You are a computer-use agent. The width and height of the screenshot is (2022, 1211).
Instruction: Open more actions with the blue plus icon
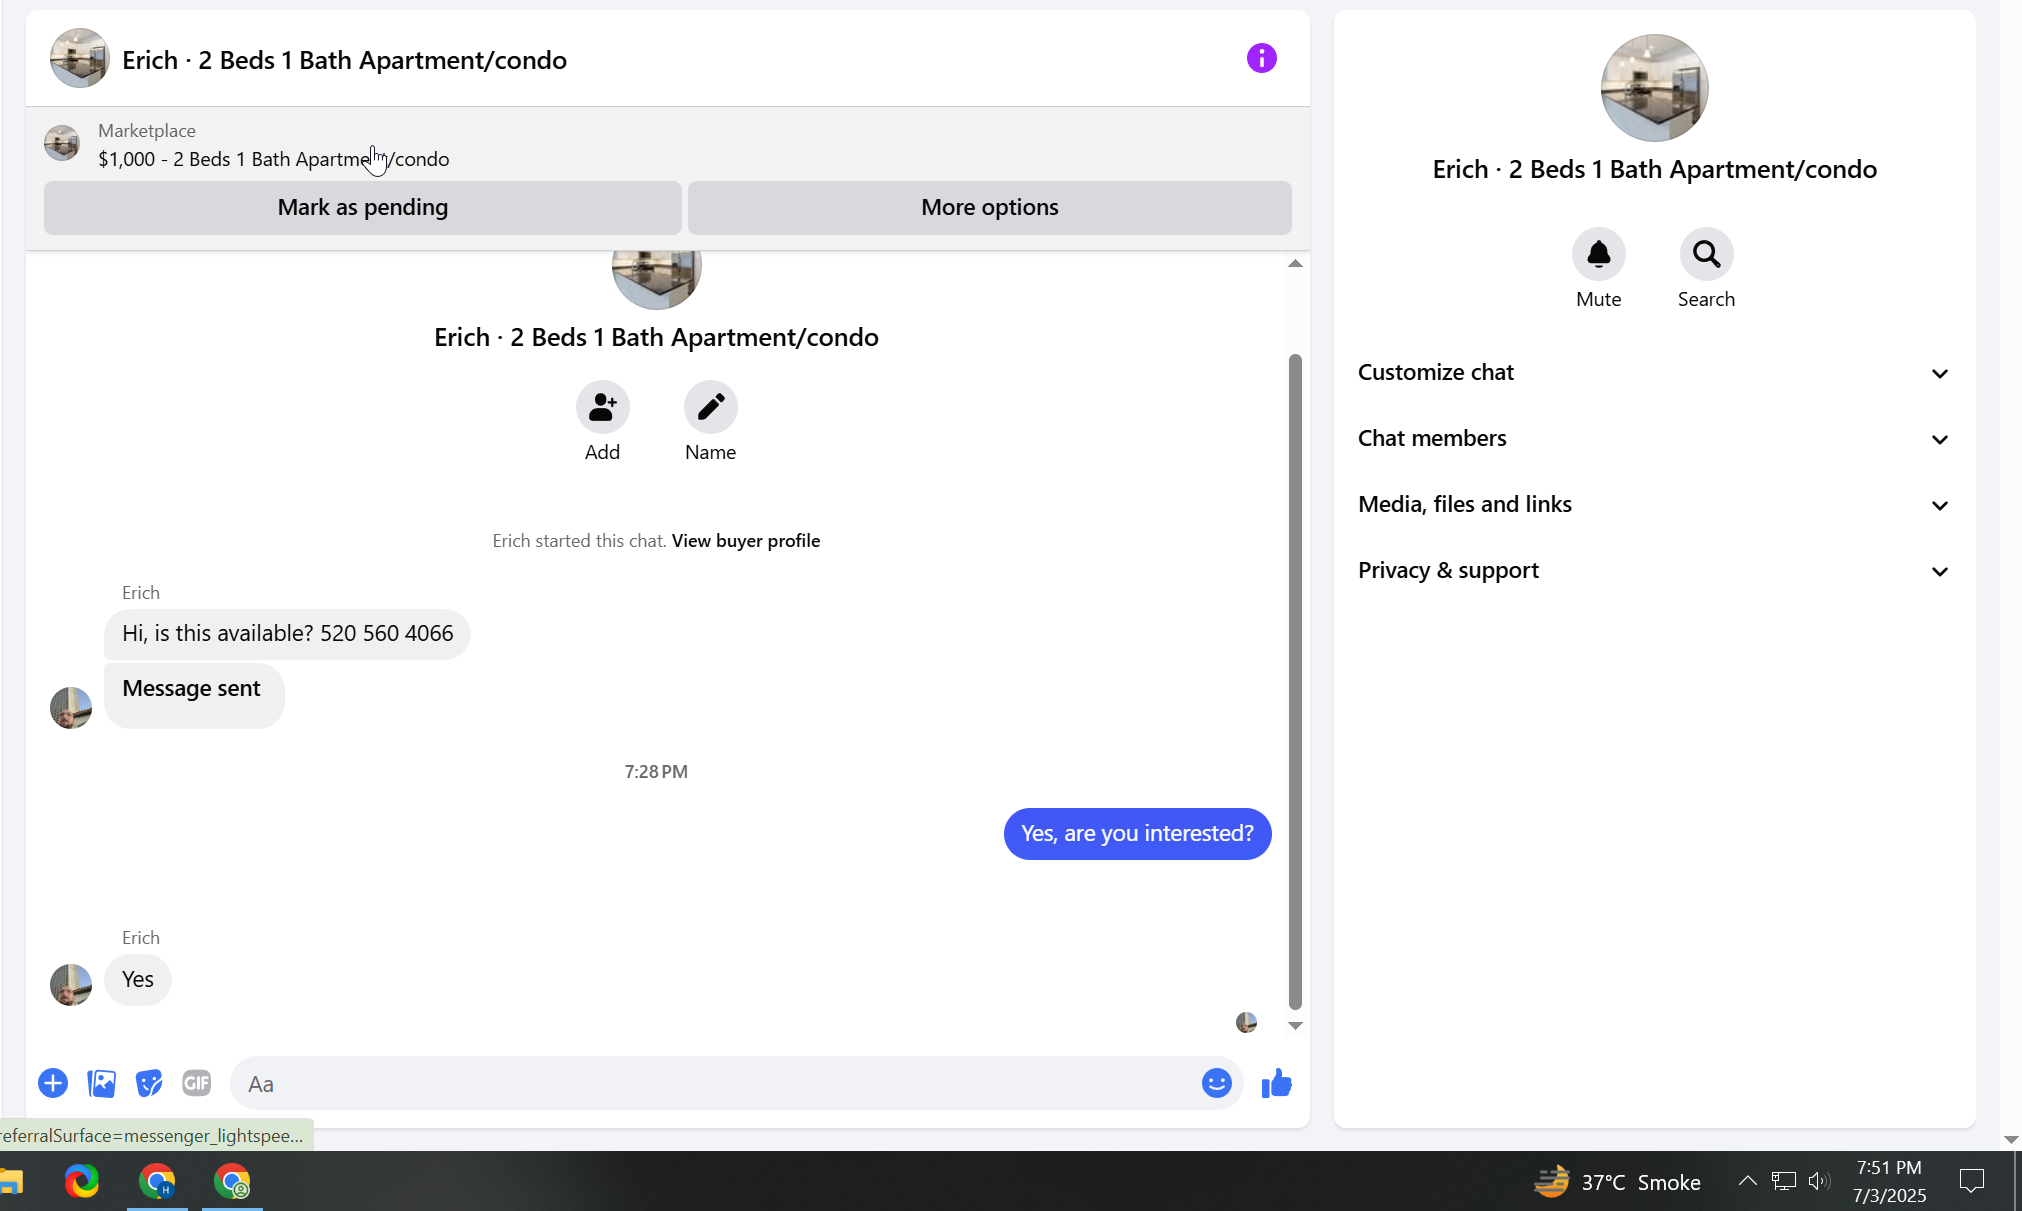point(53,1083)
